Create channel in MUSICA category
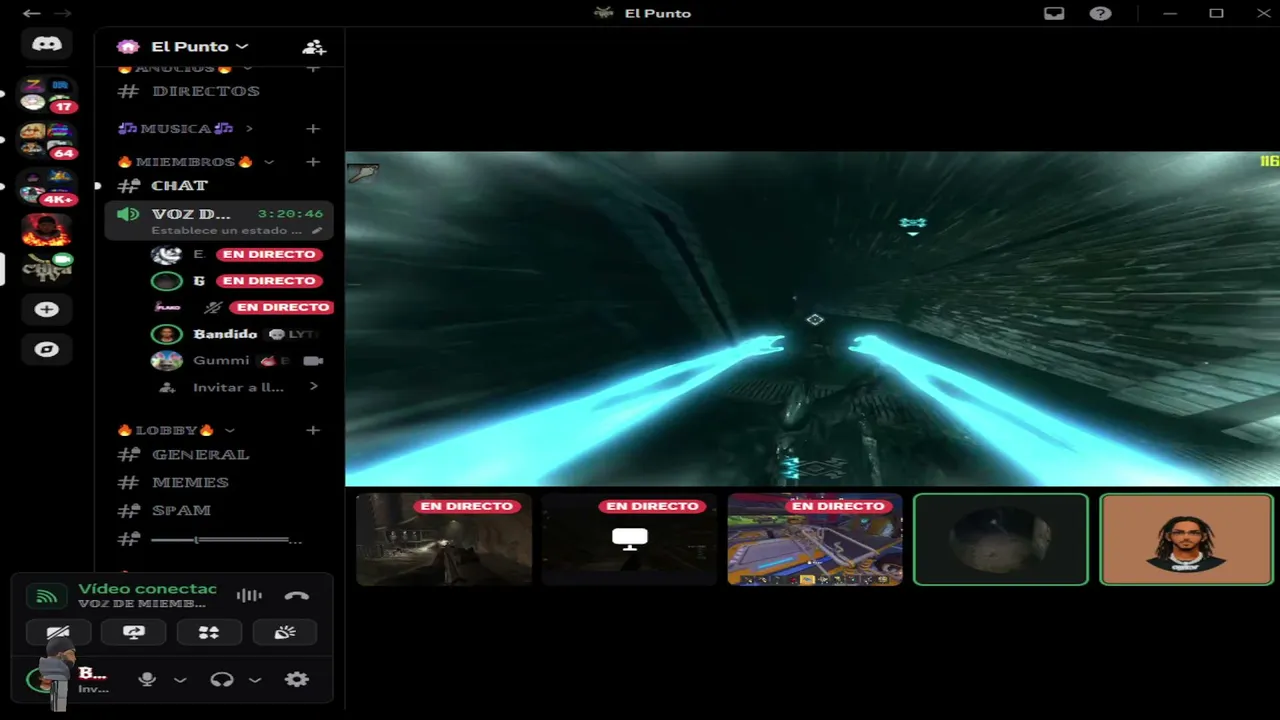Screen dimensions: 1280x720 (313, 129)
